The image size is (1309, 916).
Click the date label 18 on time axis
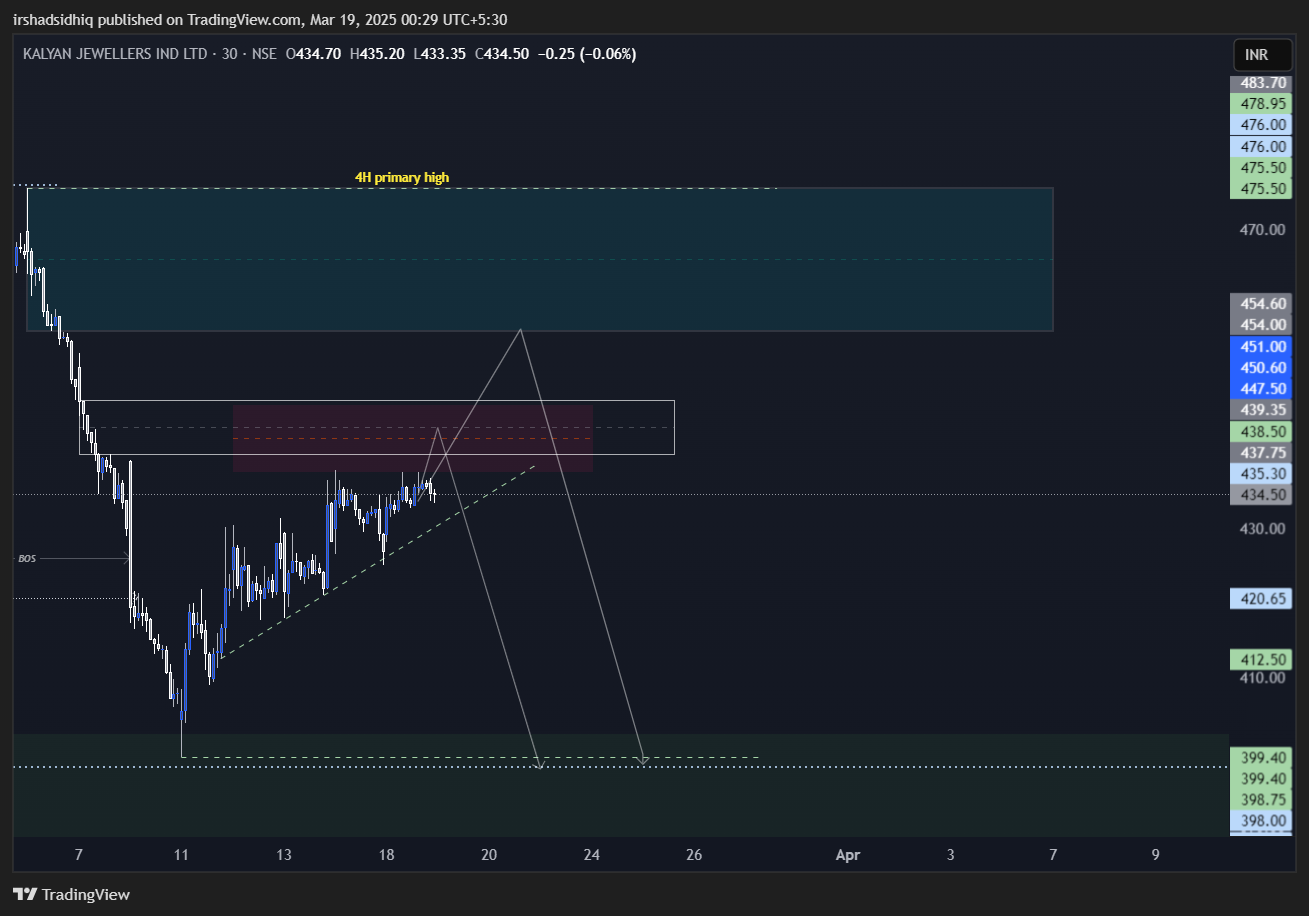pyautogui.click(x=387, y=855)
